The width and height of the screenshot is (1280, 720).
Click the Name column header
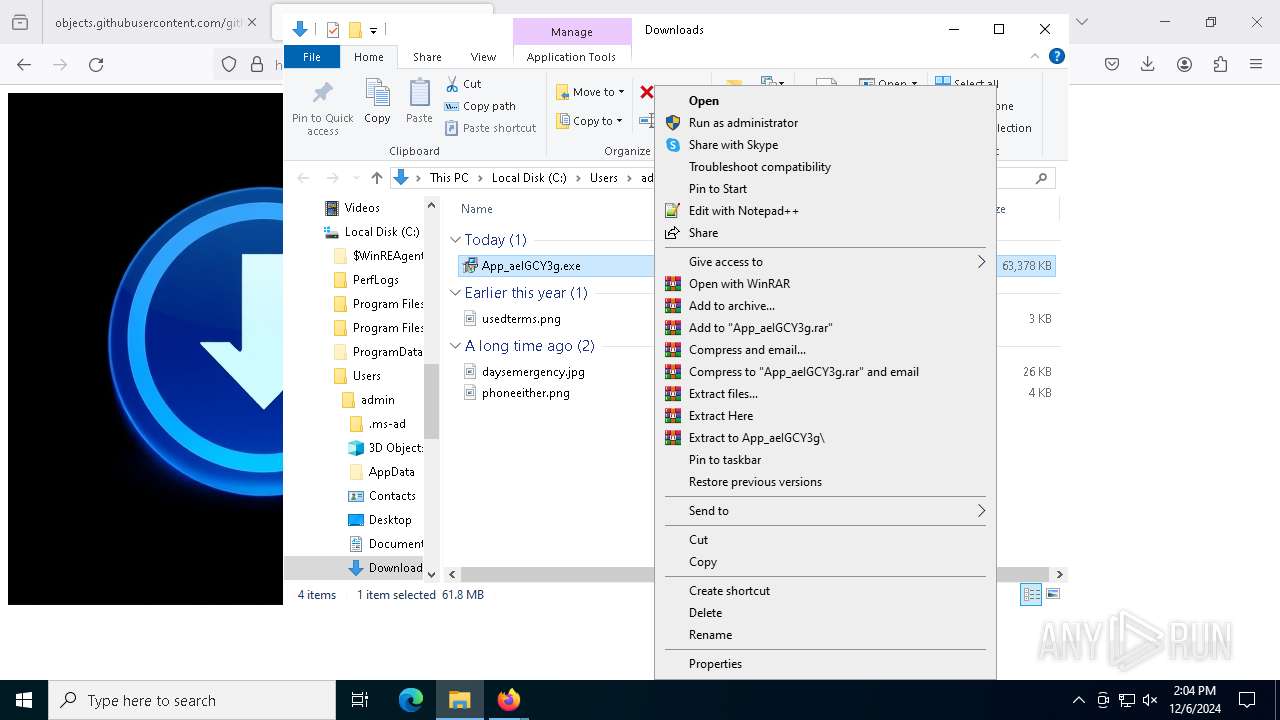click(477, 209)
